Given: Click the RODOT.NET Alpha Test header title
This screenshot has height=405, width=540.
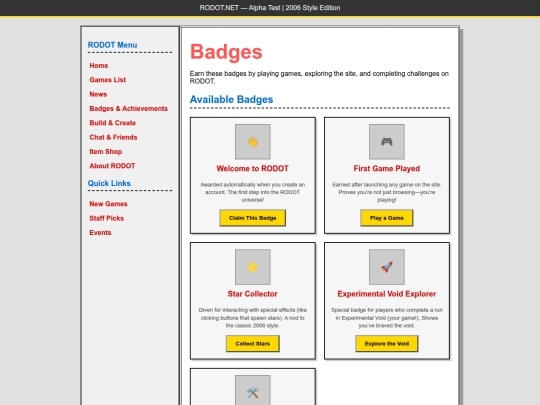Looking at the screenshot, I should pyautogui.click(x=270, y=8).
